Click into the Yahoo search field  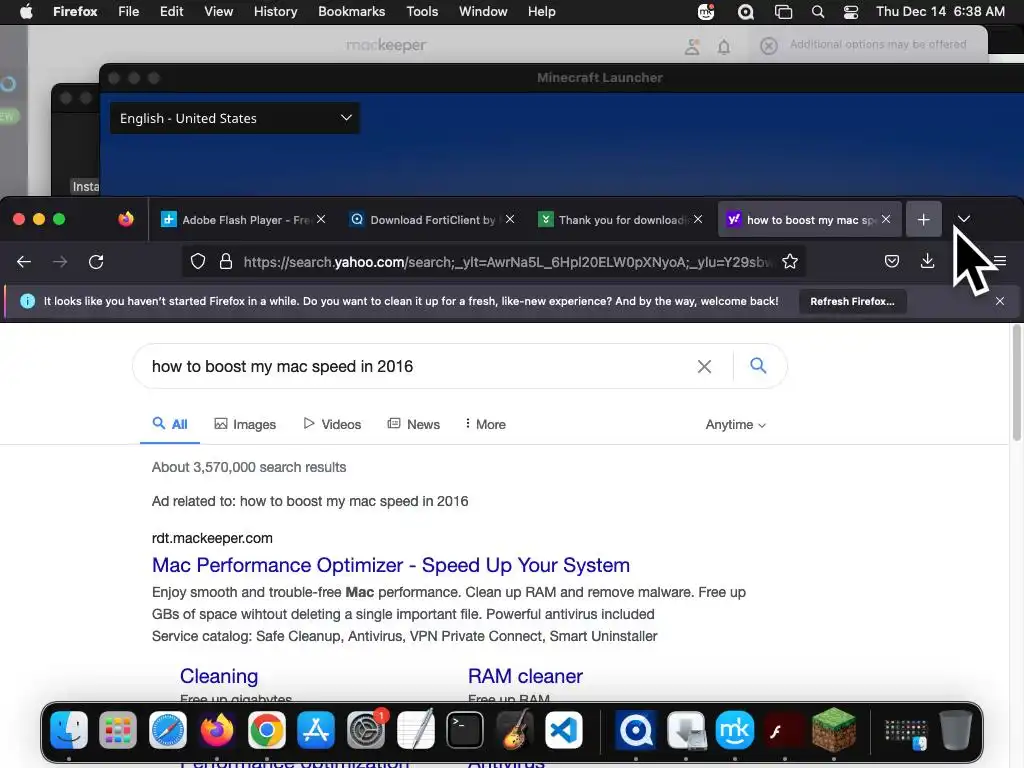click(x=418, y=366)
